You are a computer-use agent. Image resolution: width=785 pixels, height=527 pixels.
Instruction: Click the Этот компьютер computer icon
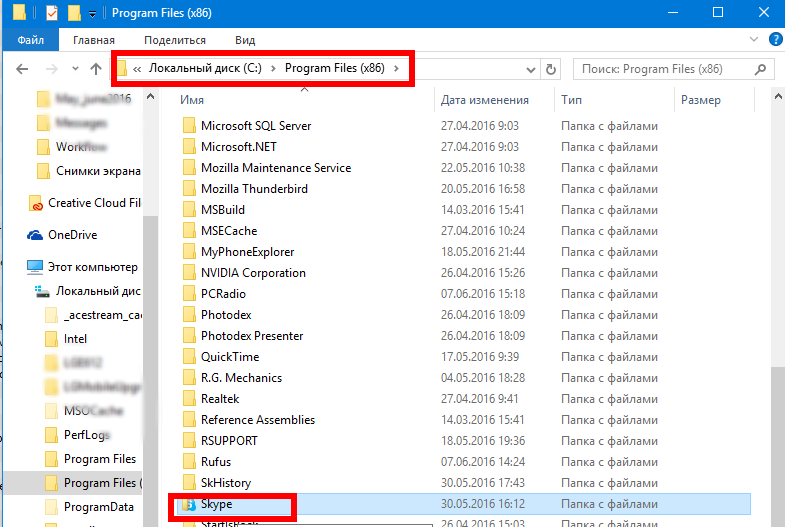click(x=35, y=267)
